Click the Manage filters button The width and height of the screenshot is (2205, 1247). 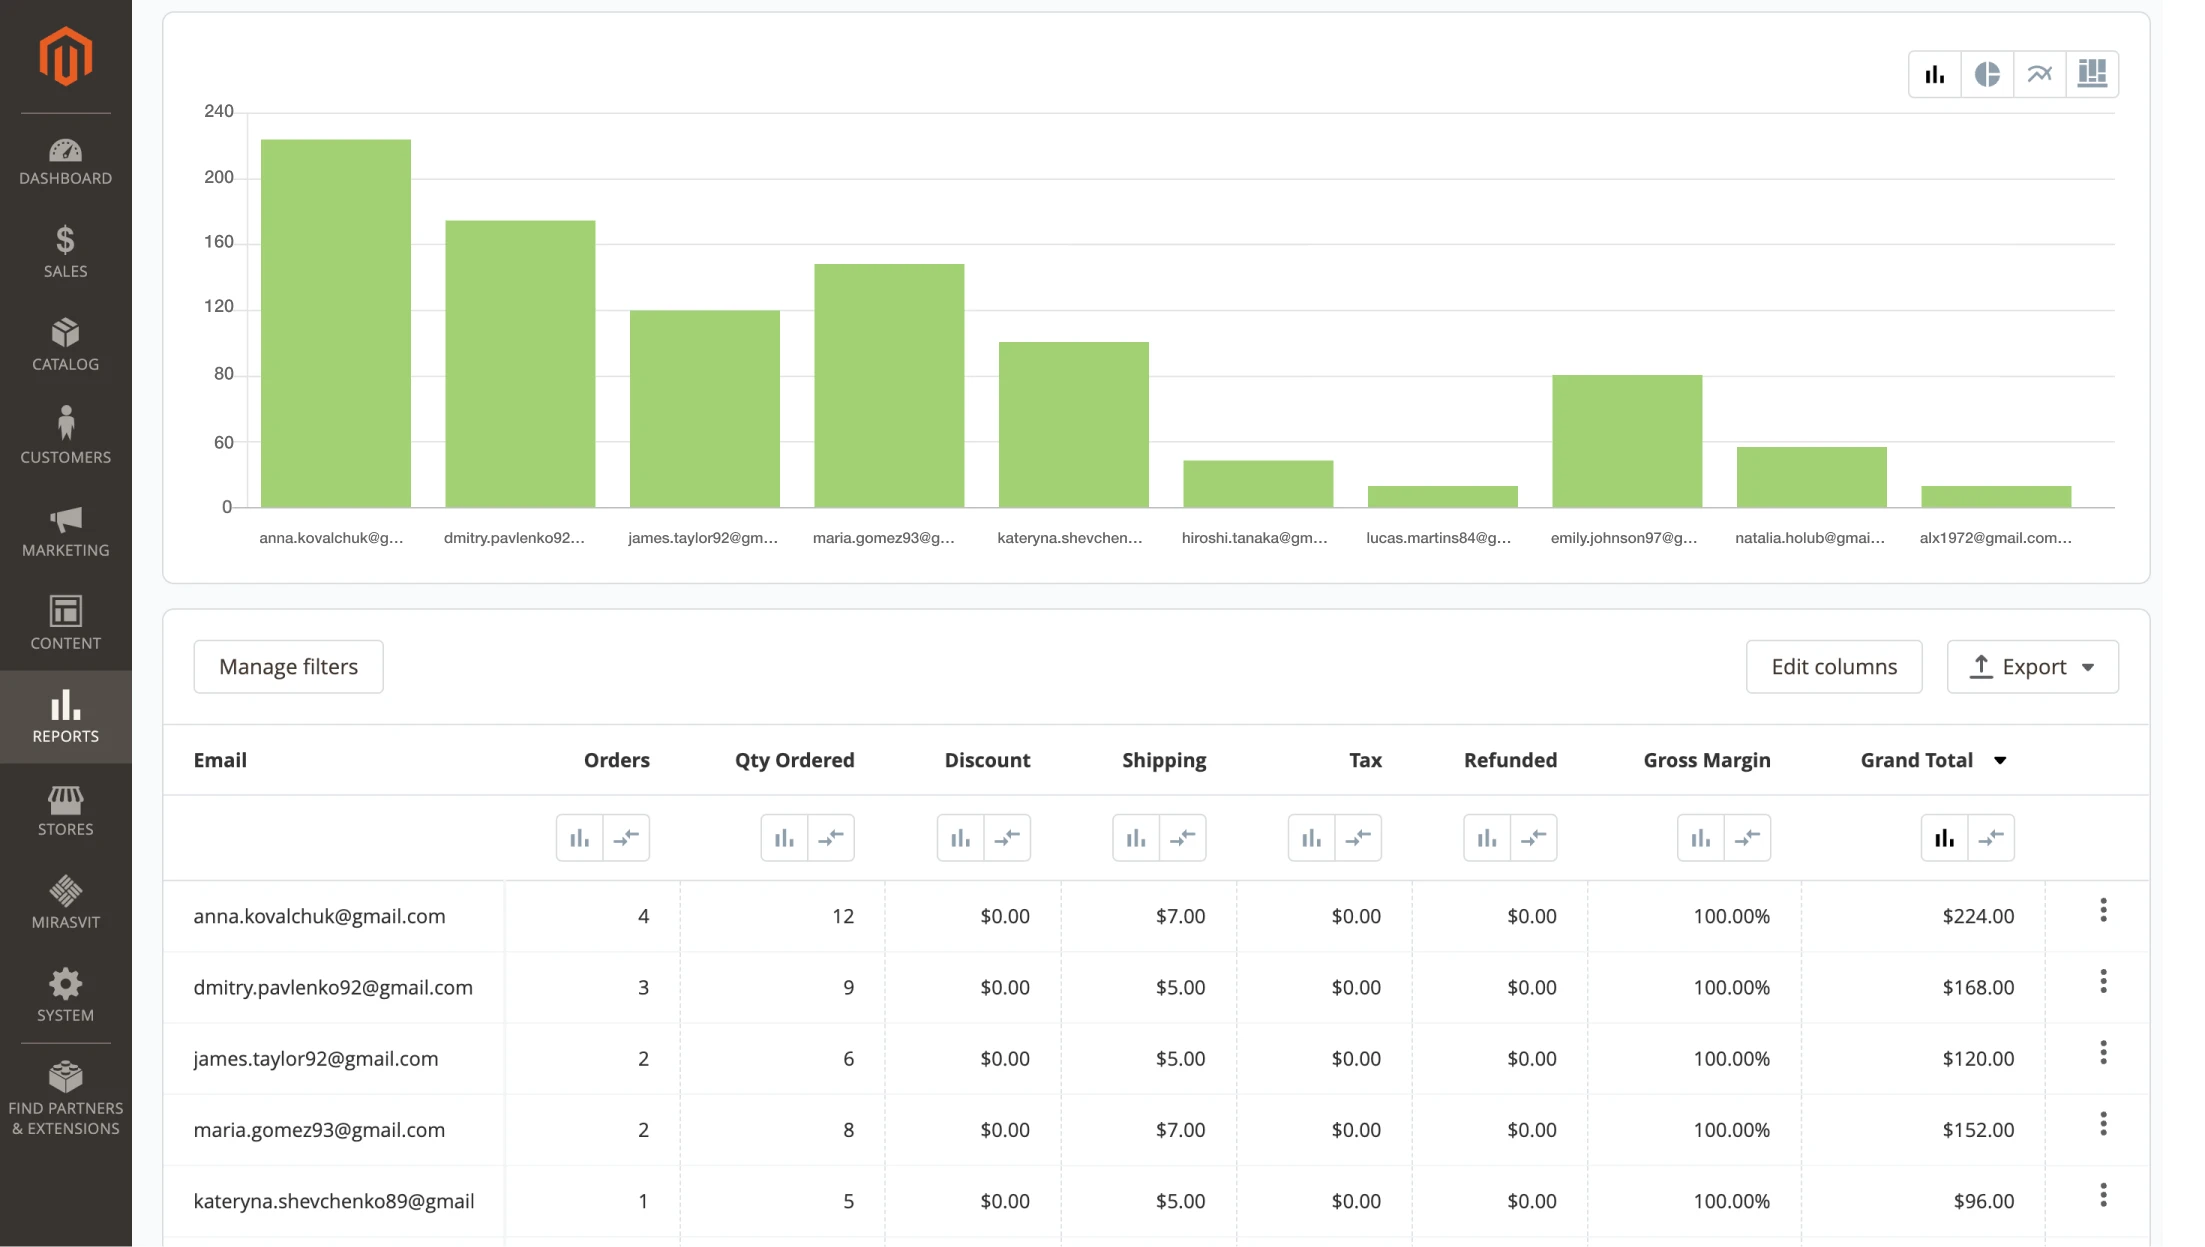click(288, 667)
